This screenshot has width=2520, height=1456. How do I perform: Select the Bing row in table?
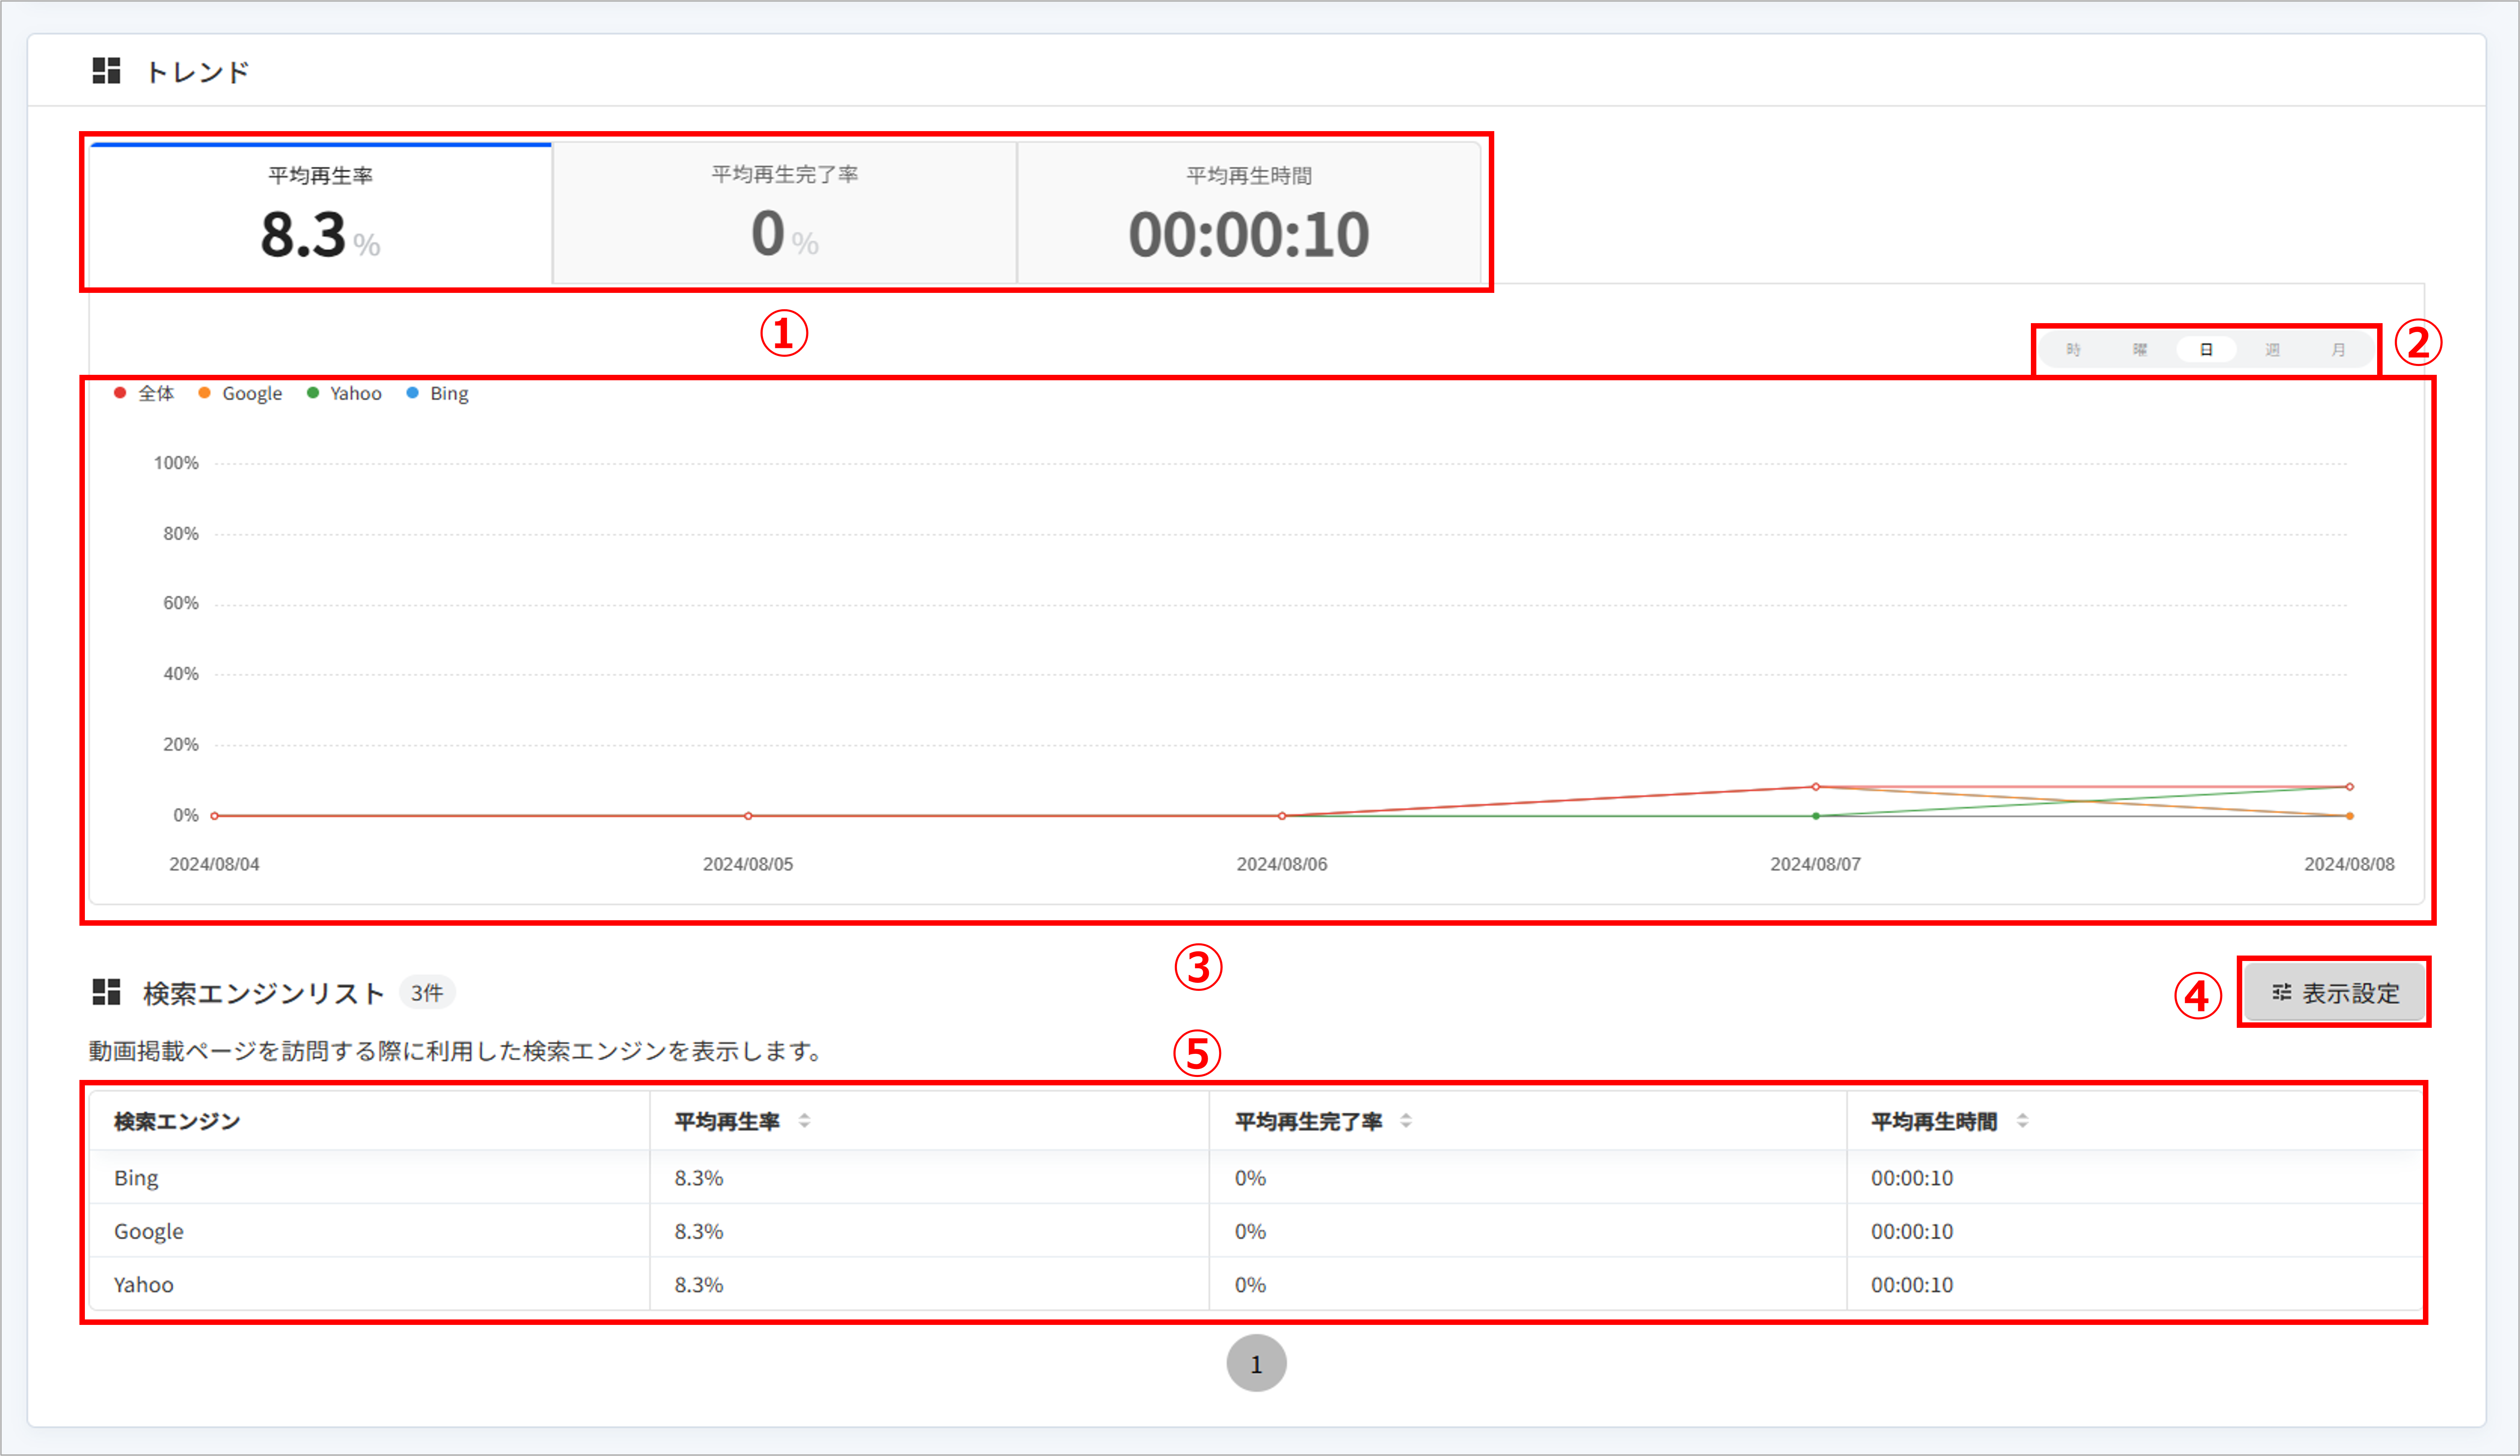1256,1178
